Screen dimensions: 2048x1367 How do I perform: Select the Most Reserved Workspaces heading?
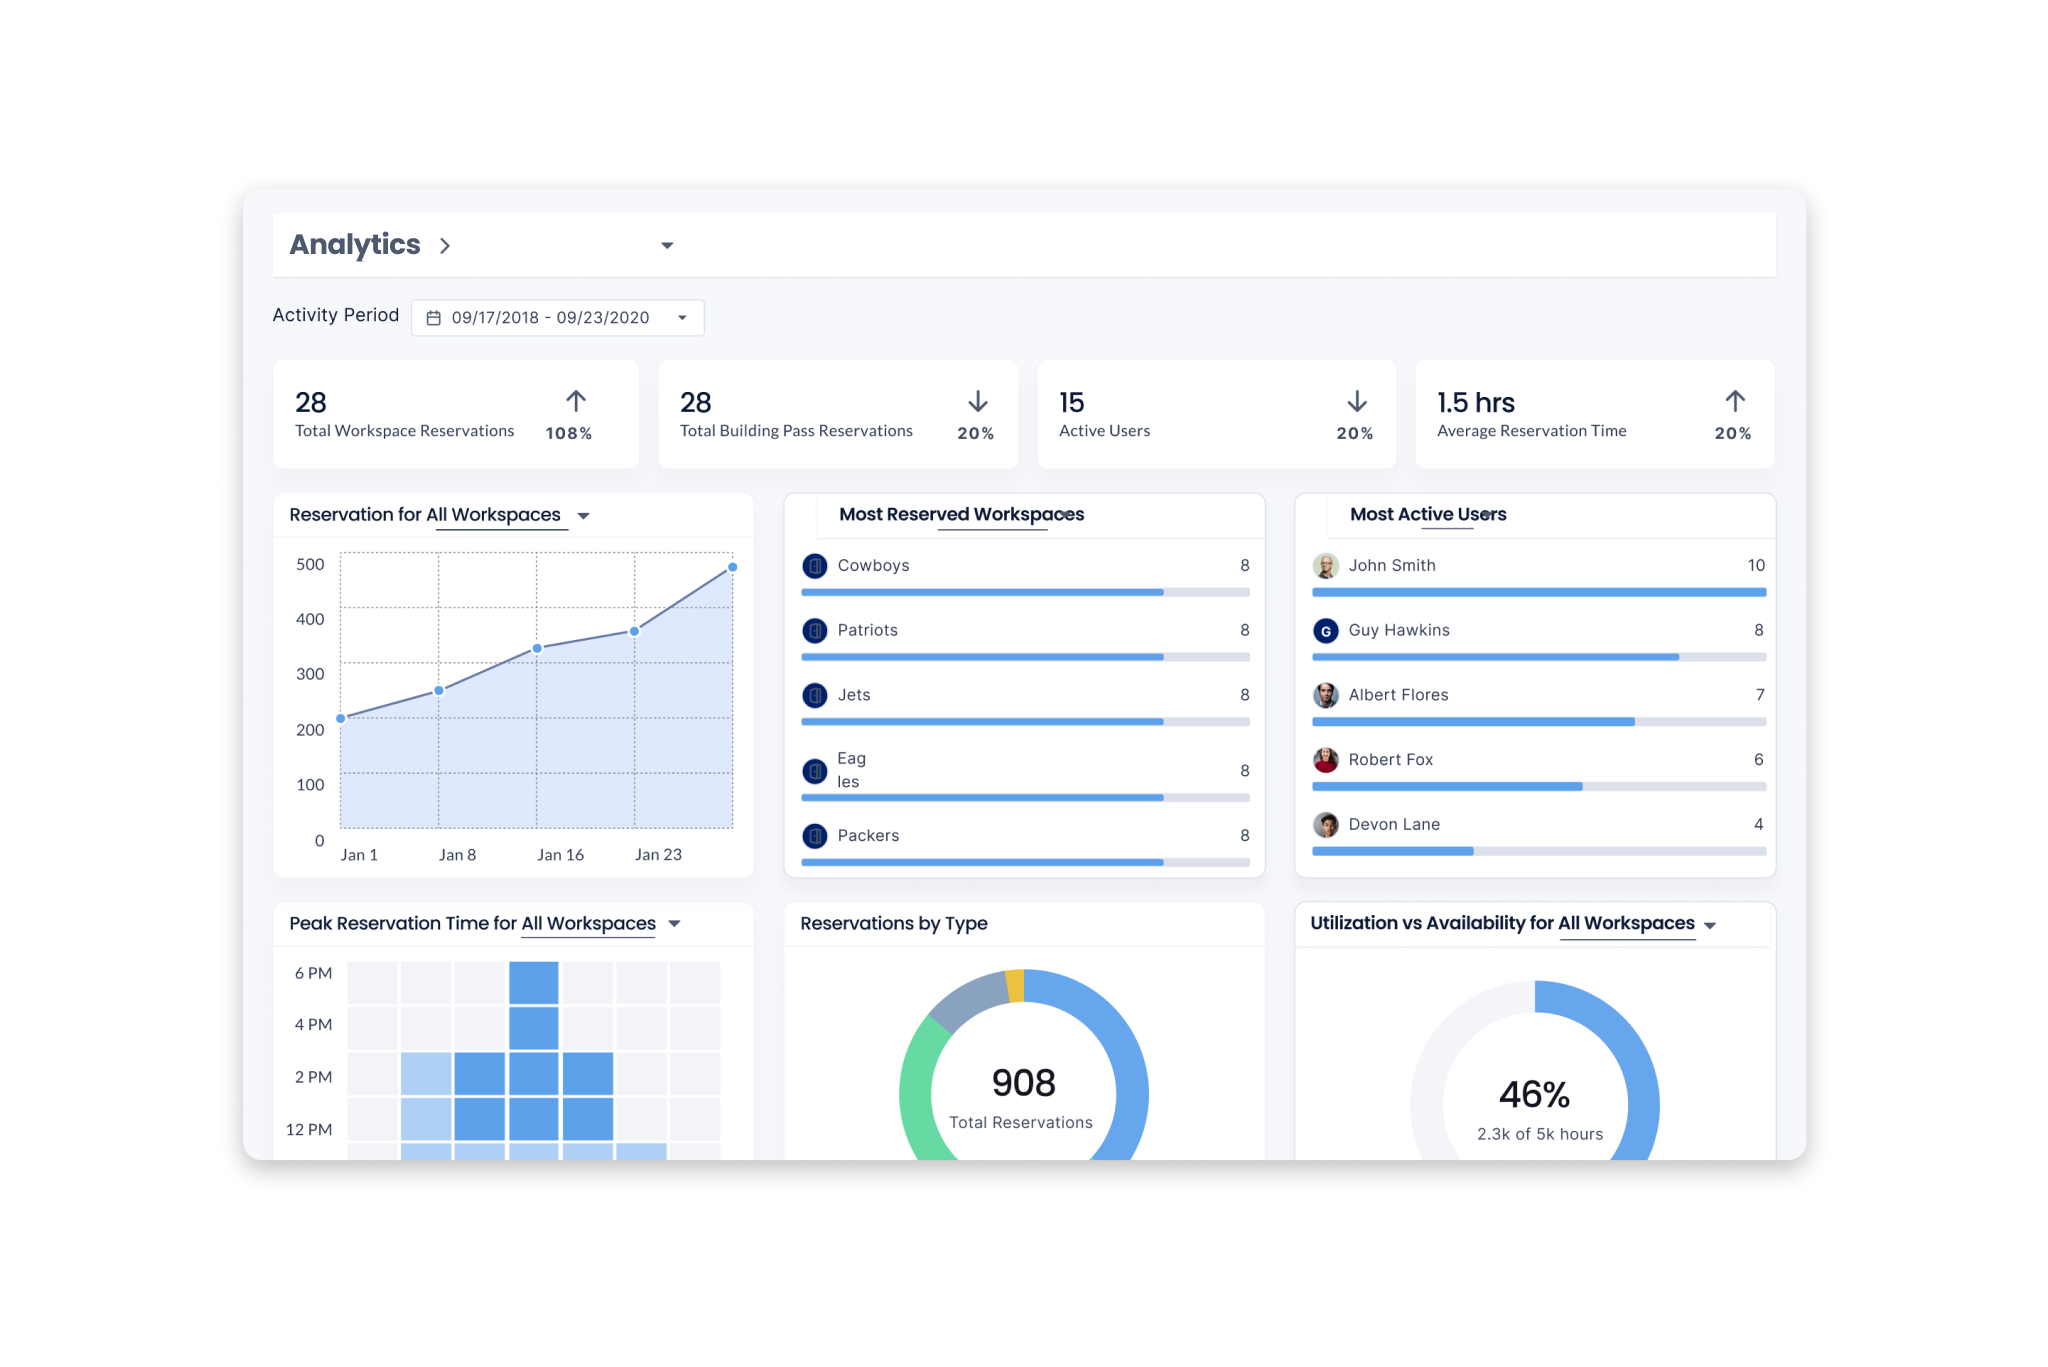(x=961, y=514)
